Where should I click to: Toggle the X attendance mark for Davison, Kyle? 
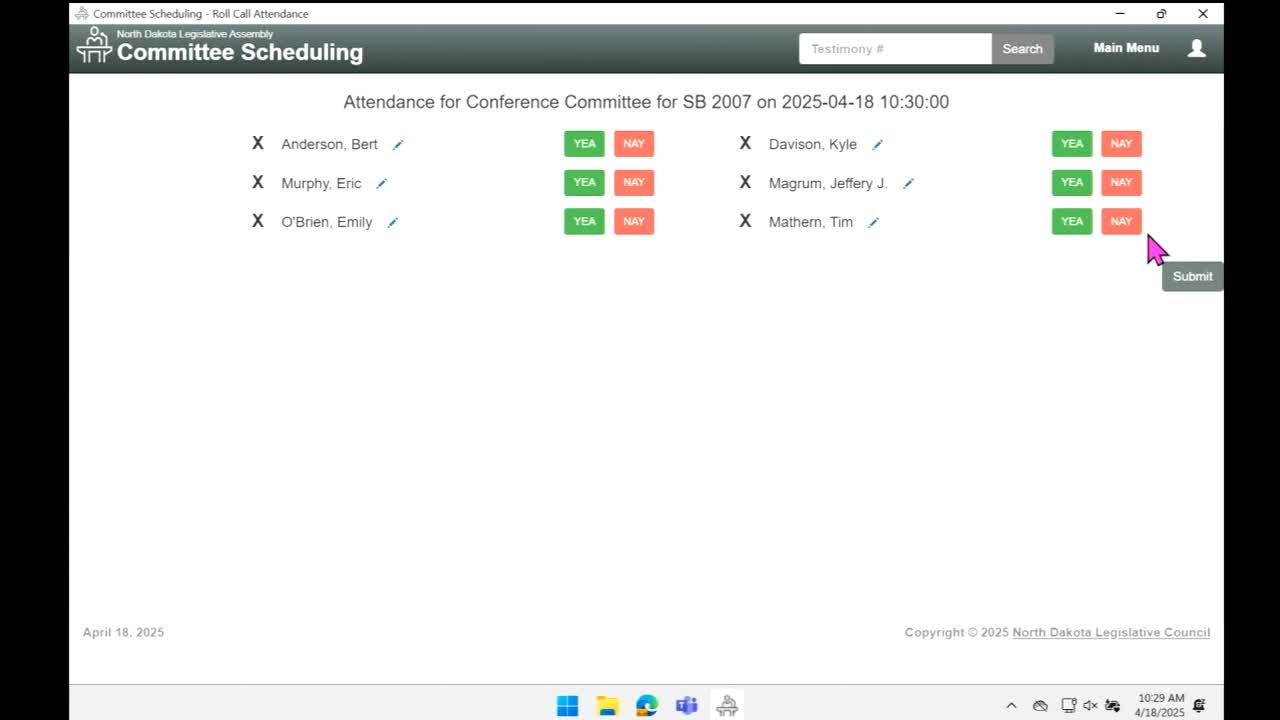click(x=745, y=144)
